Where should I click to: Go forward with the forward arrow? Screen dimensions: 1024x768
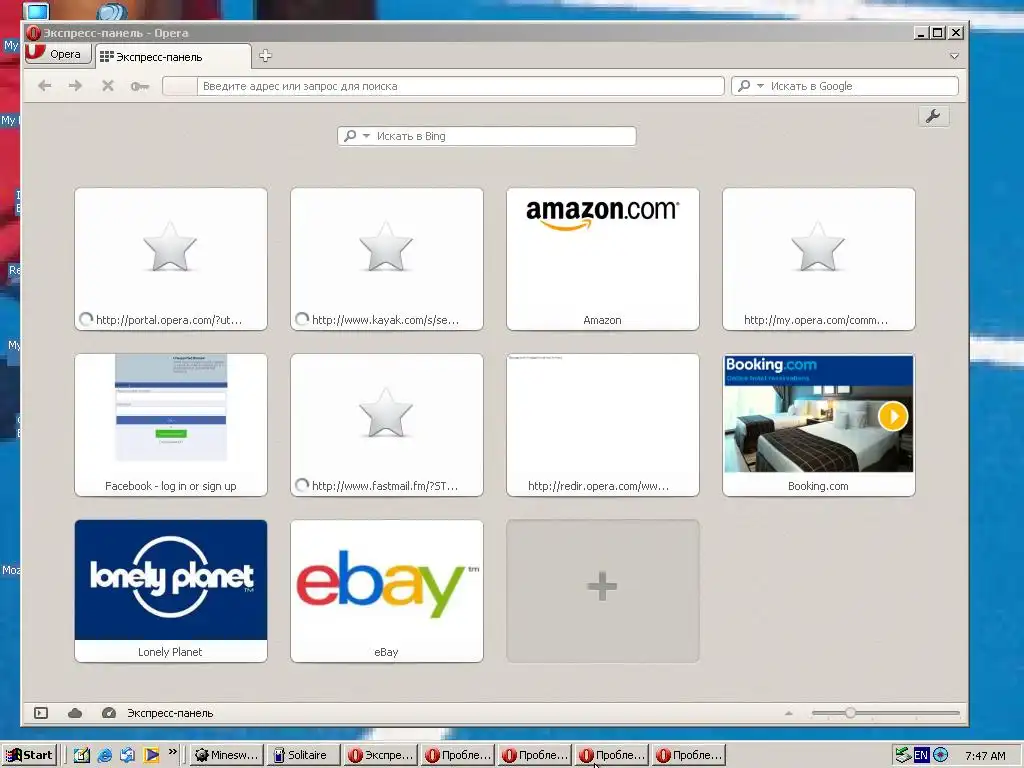point(75,86)
